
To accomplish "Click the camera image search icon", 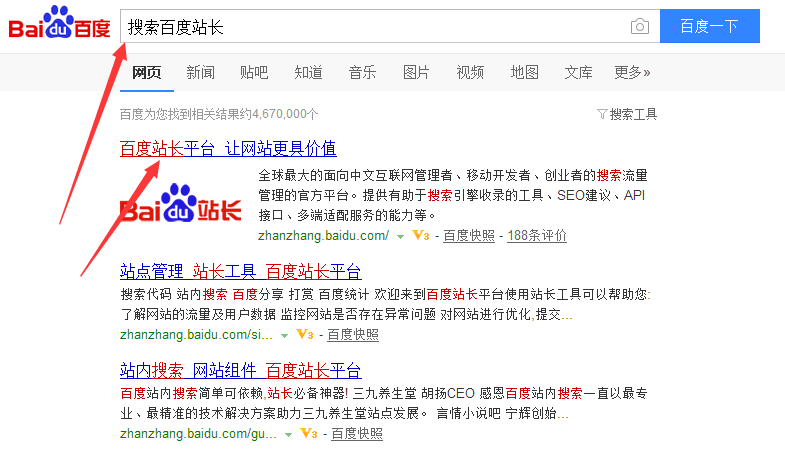I will coord(639,27).
